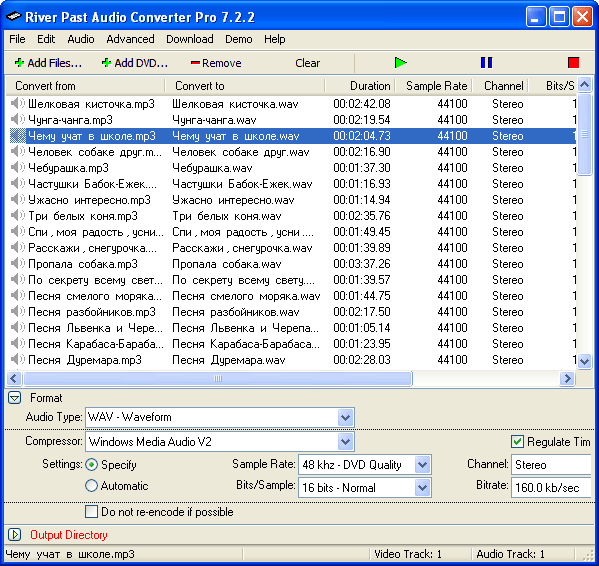599x566 pixels.
Task: Click the speaker icon of Пропала собака.mp3
Action: (18, 264)
